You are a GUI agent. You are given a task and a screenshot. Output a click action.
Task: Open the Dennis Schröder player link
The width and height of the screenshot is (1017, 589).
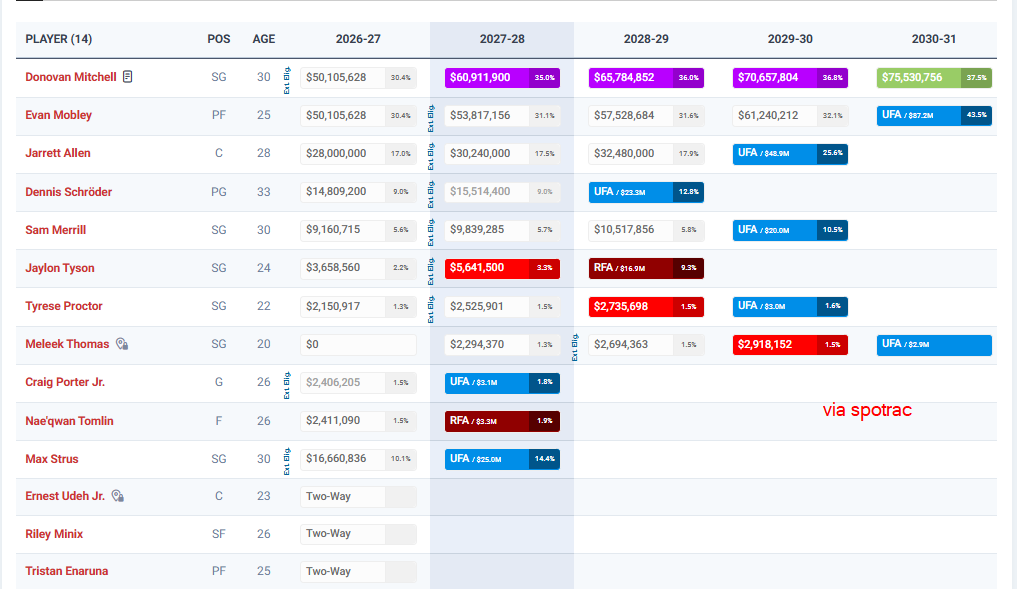[69, 192]
